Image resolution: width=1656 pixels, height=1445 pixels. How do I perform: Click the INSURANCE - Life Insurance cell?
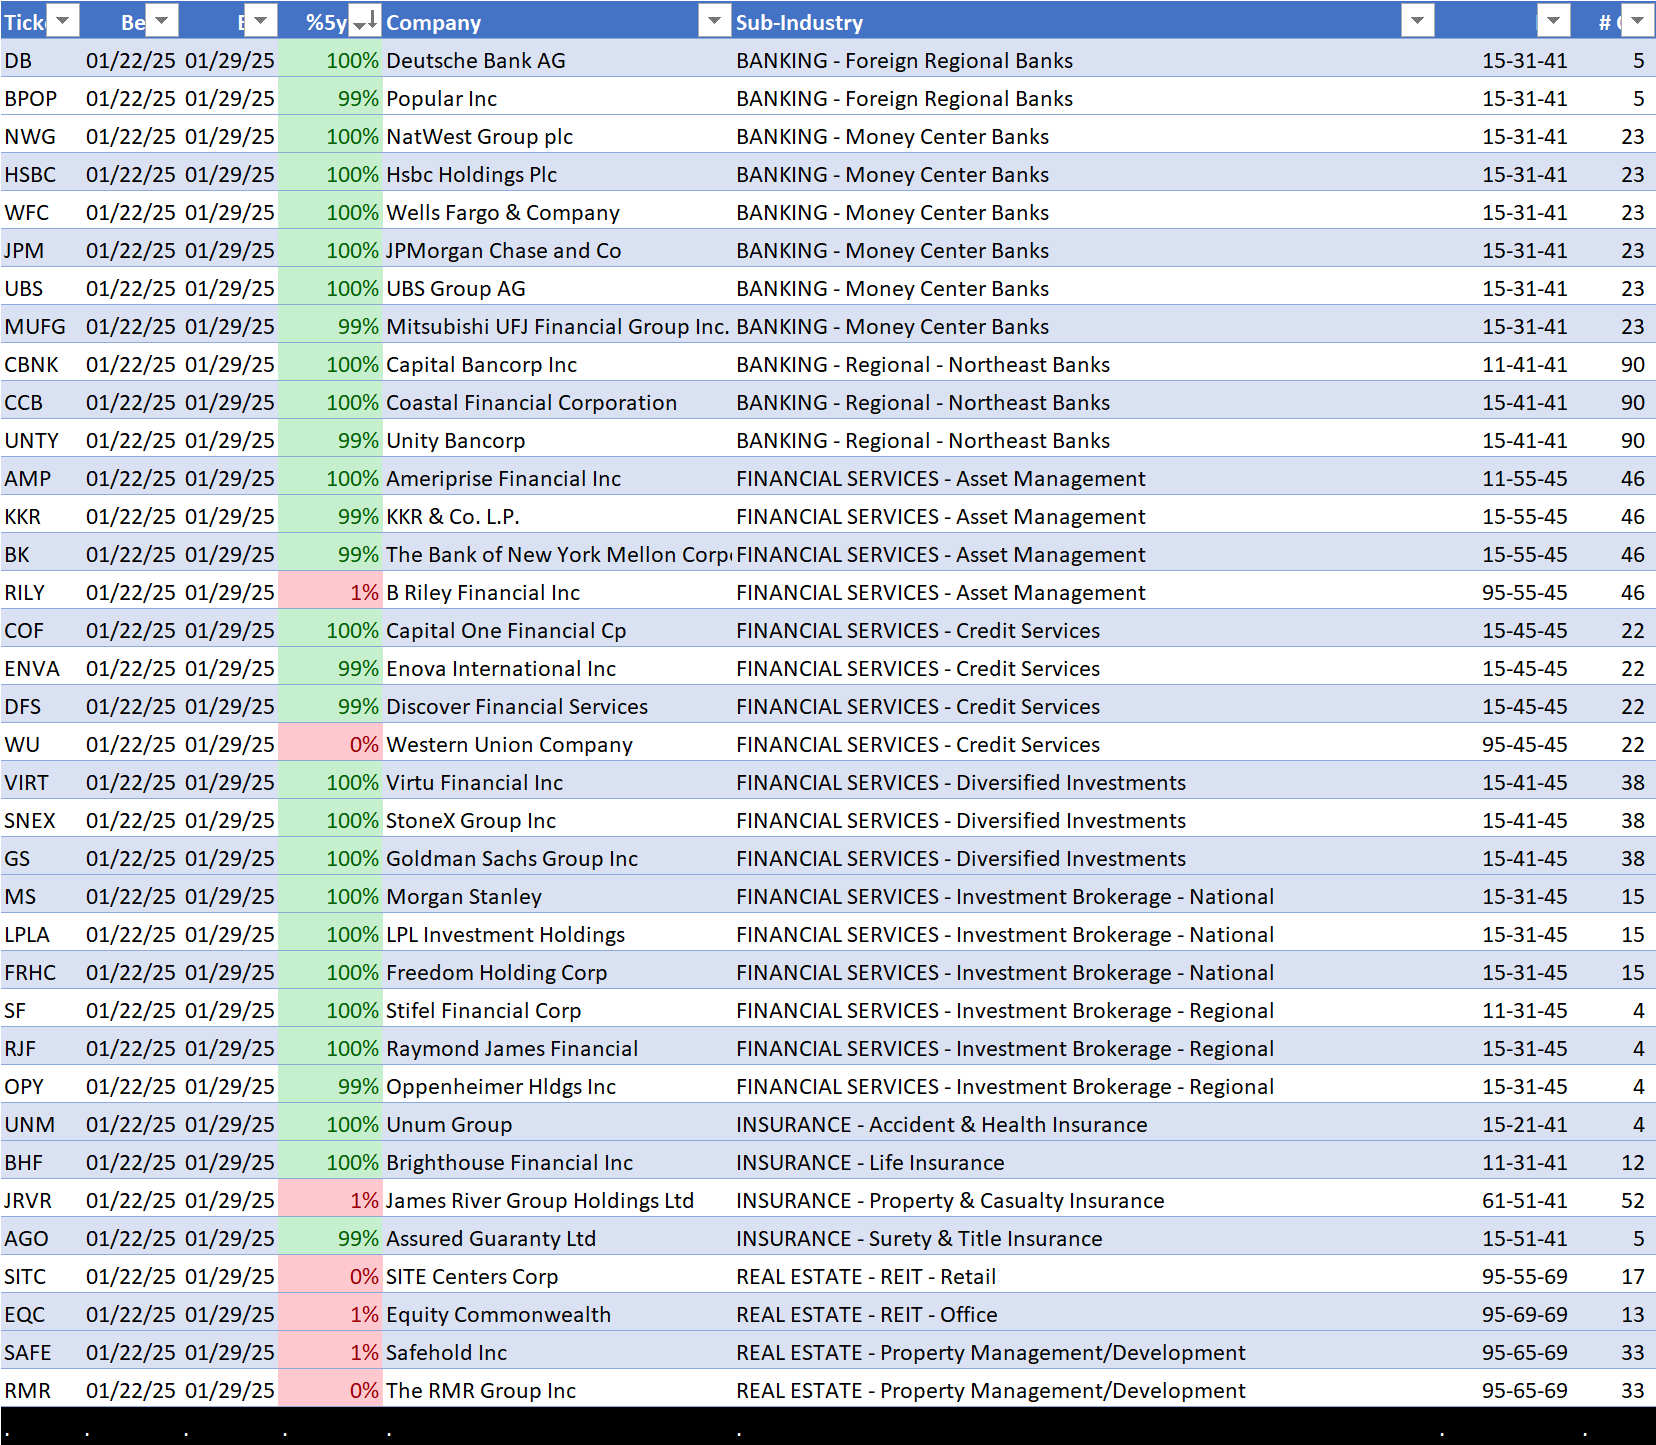870,1163
